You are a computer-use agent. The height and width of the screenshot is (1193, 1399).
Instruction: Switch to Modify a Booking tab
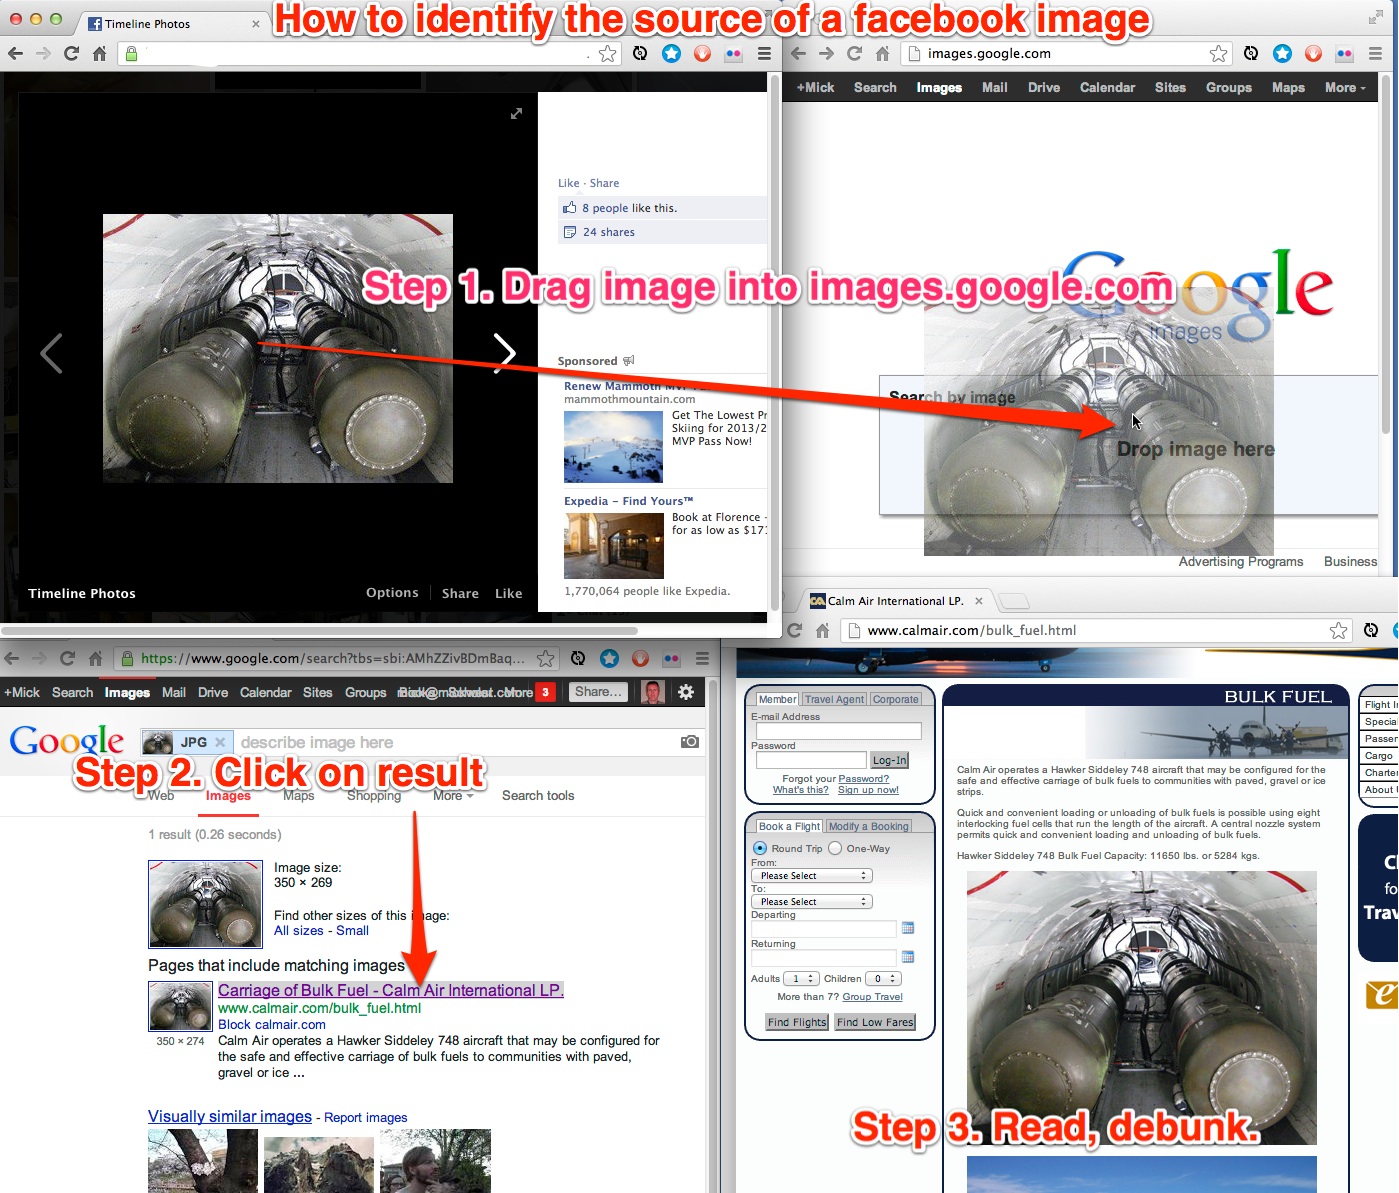869,826
